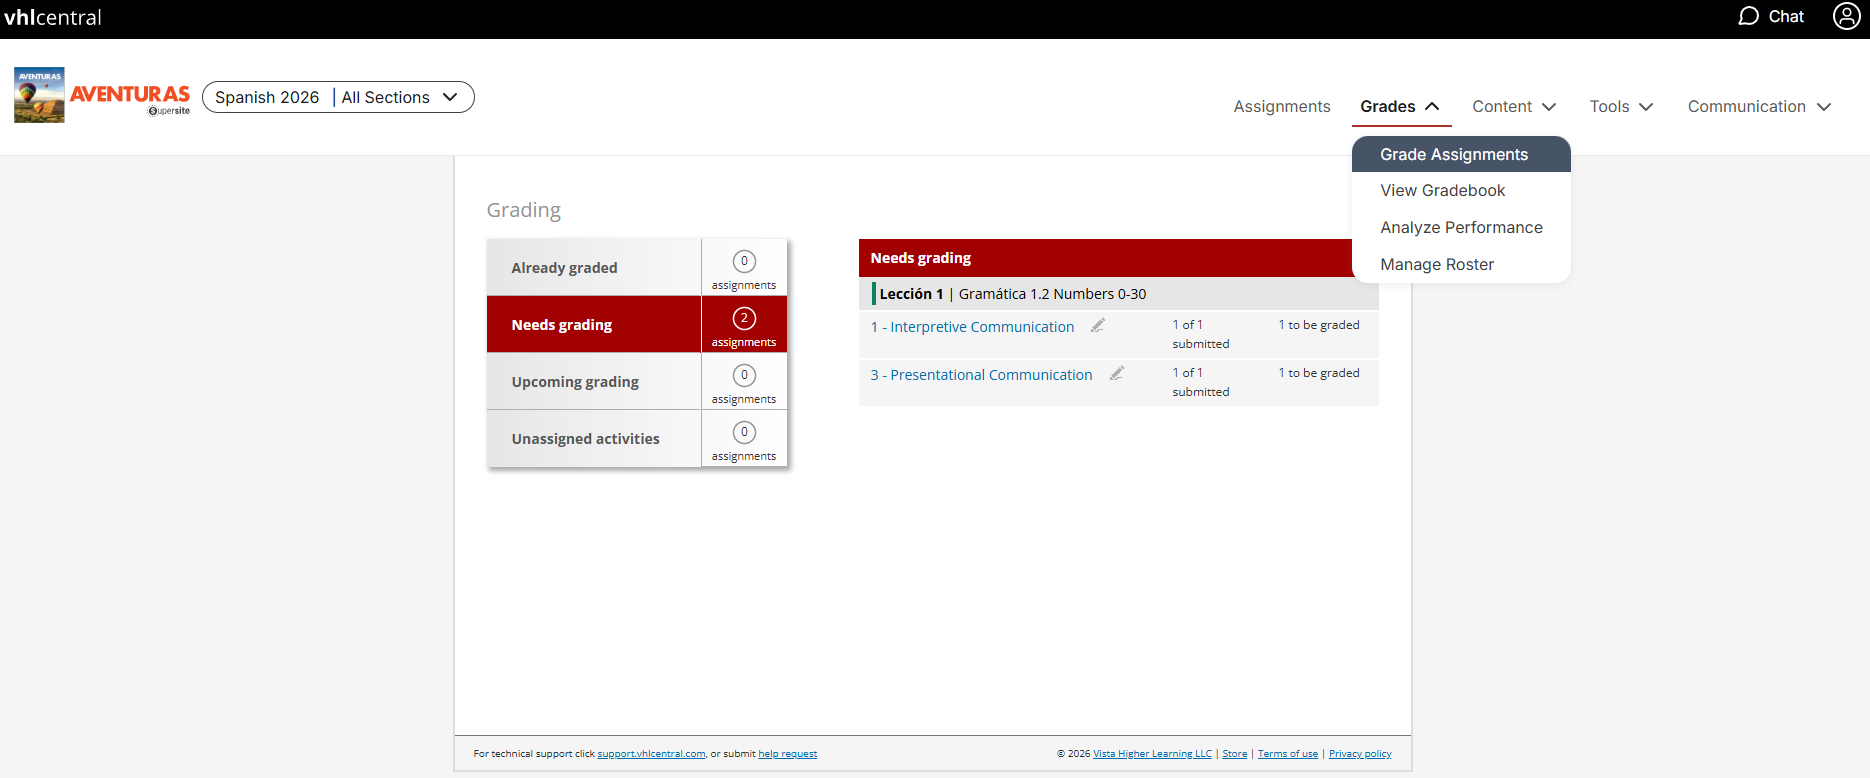Open the Privacy policy link
The height and width of the screenshot is (778, 1870).
tap(1360, 754)
